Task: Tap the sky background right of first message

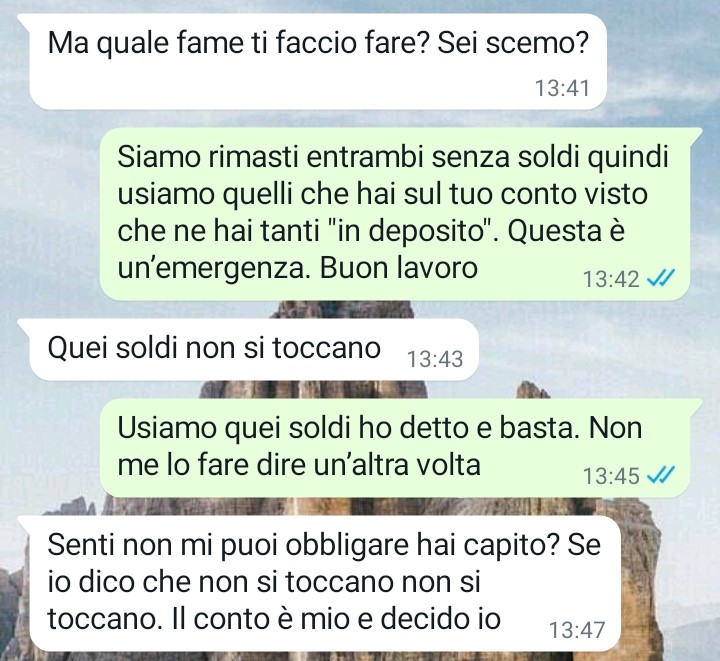Action: coord(661,62)
